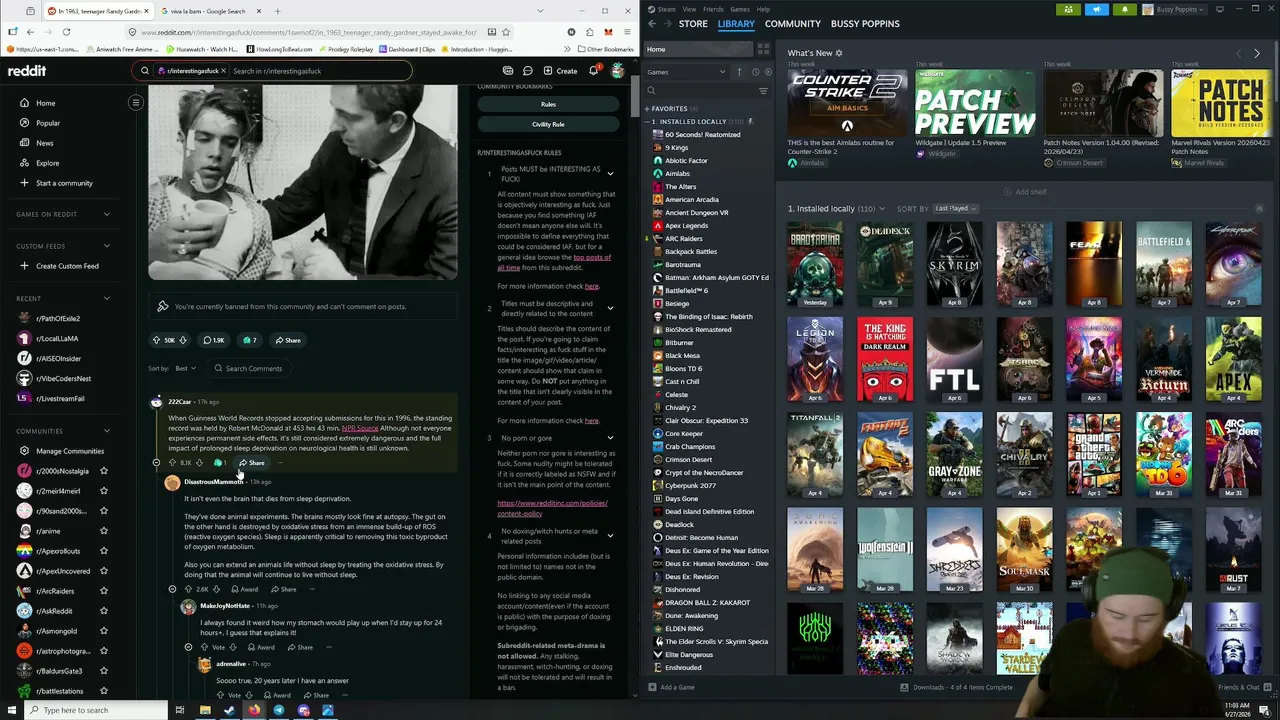Open Steam View menu

tap(688, 9)
